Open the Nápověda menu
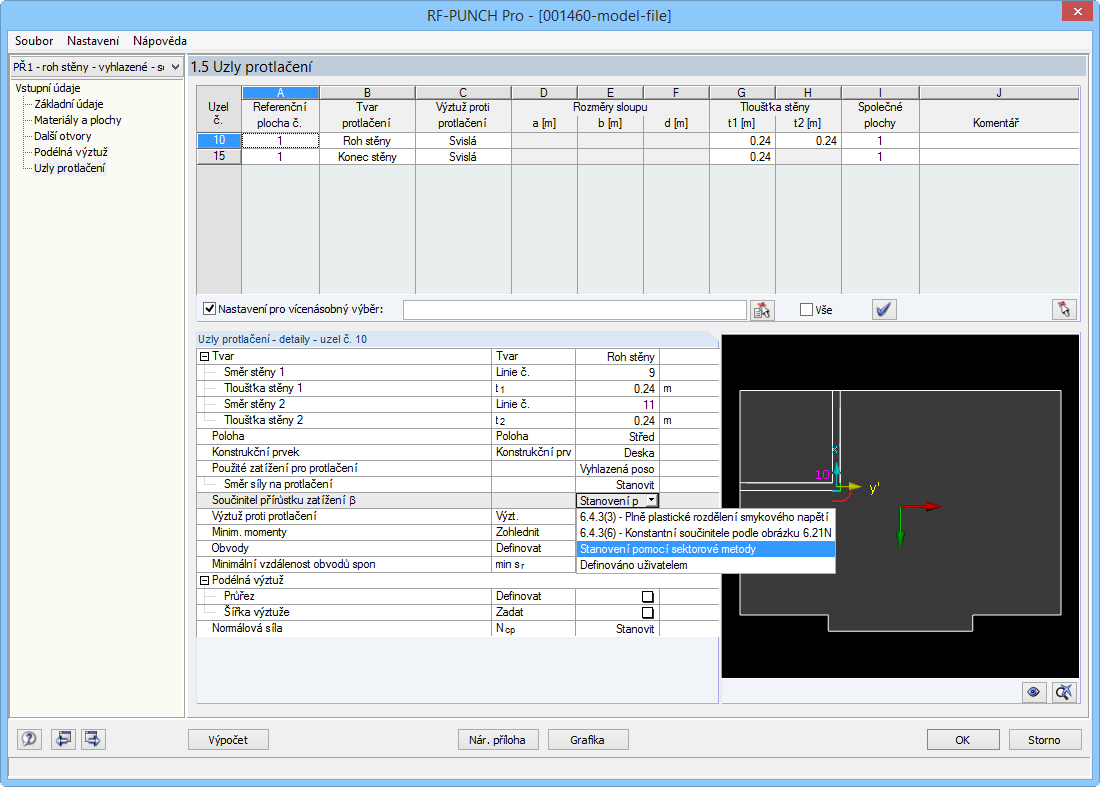1100x787 pixels. point(160,41)
